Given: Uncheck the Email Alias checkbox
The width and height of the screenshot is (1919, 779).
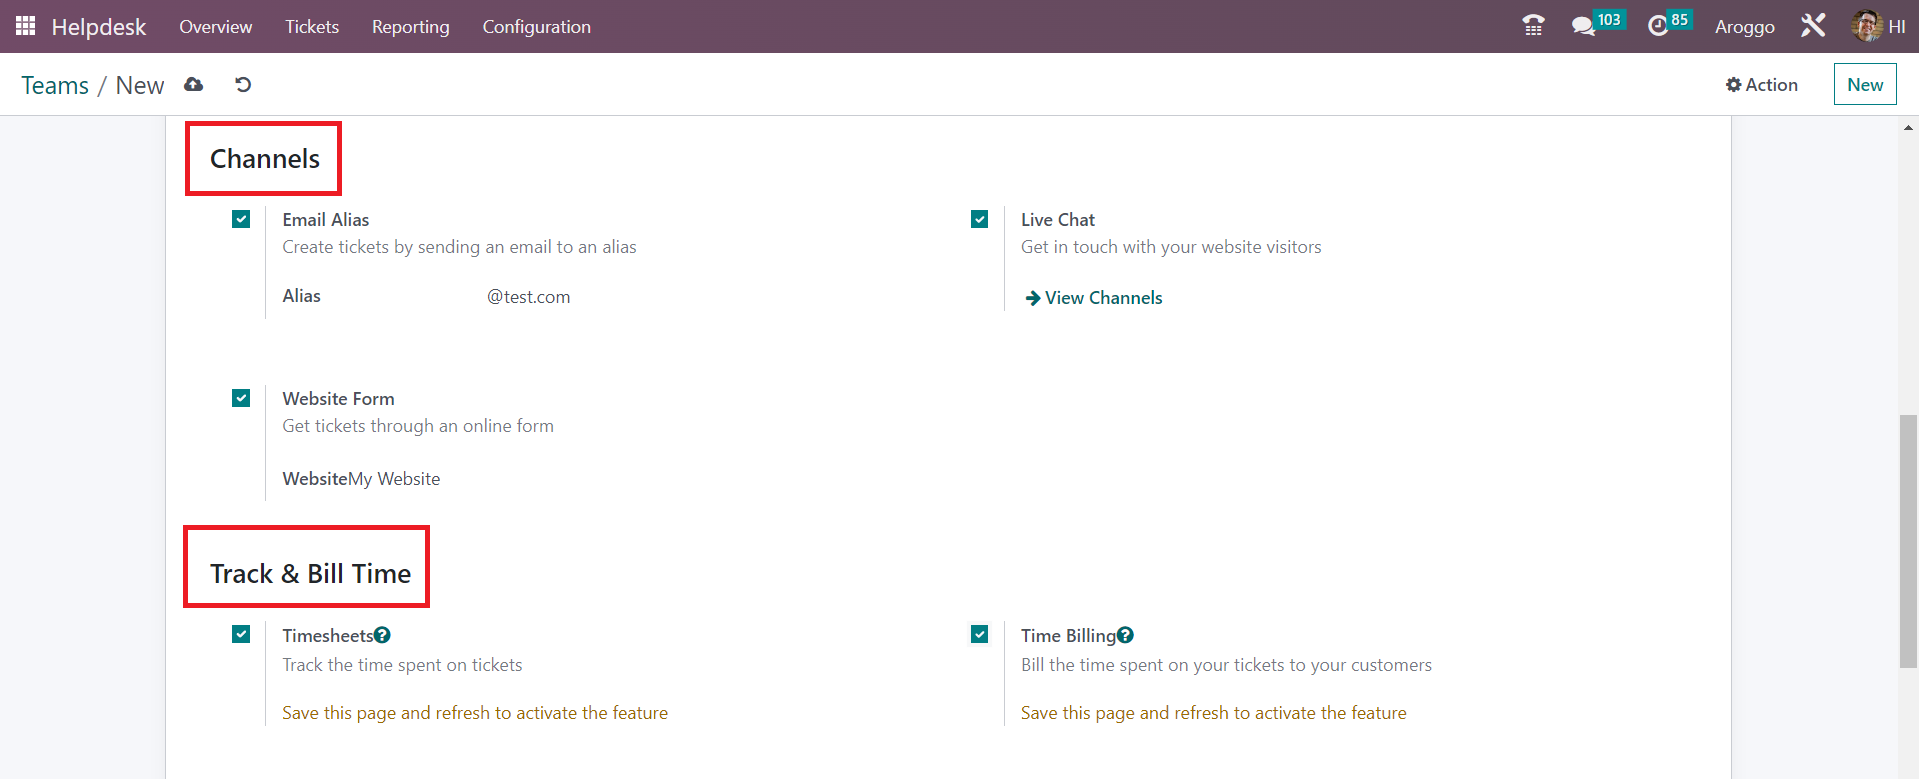Looking at the screenshot, I should (241, 219).
